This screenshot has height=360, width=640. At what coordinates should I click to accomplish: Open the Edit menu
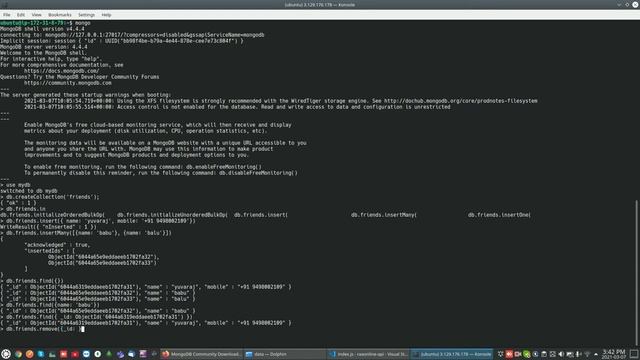point(20,15)
